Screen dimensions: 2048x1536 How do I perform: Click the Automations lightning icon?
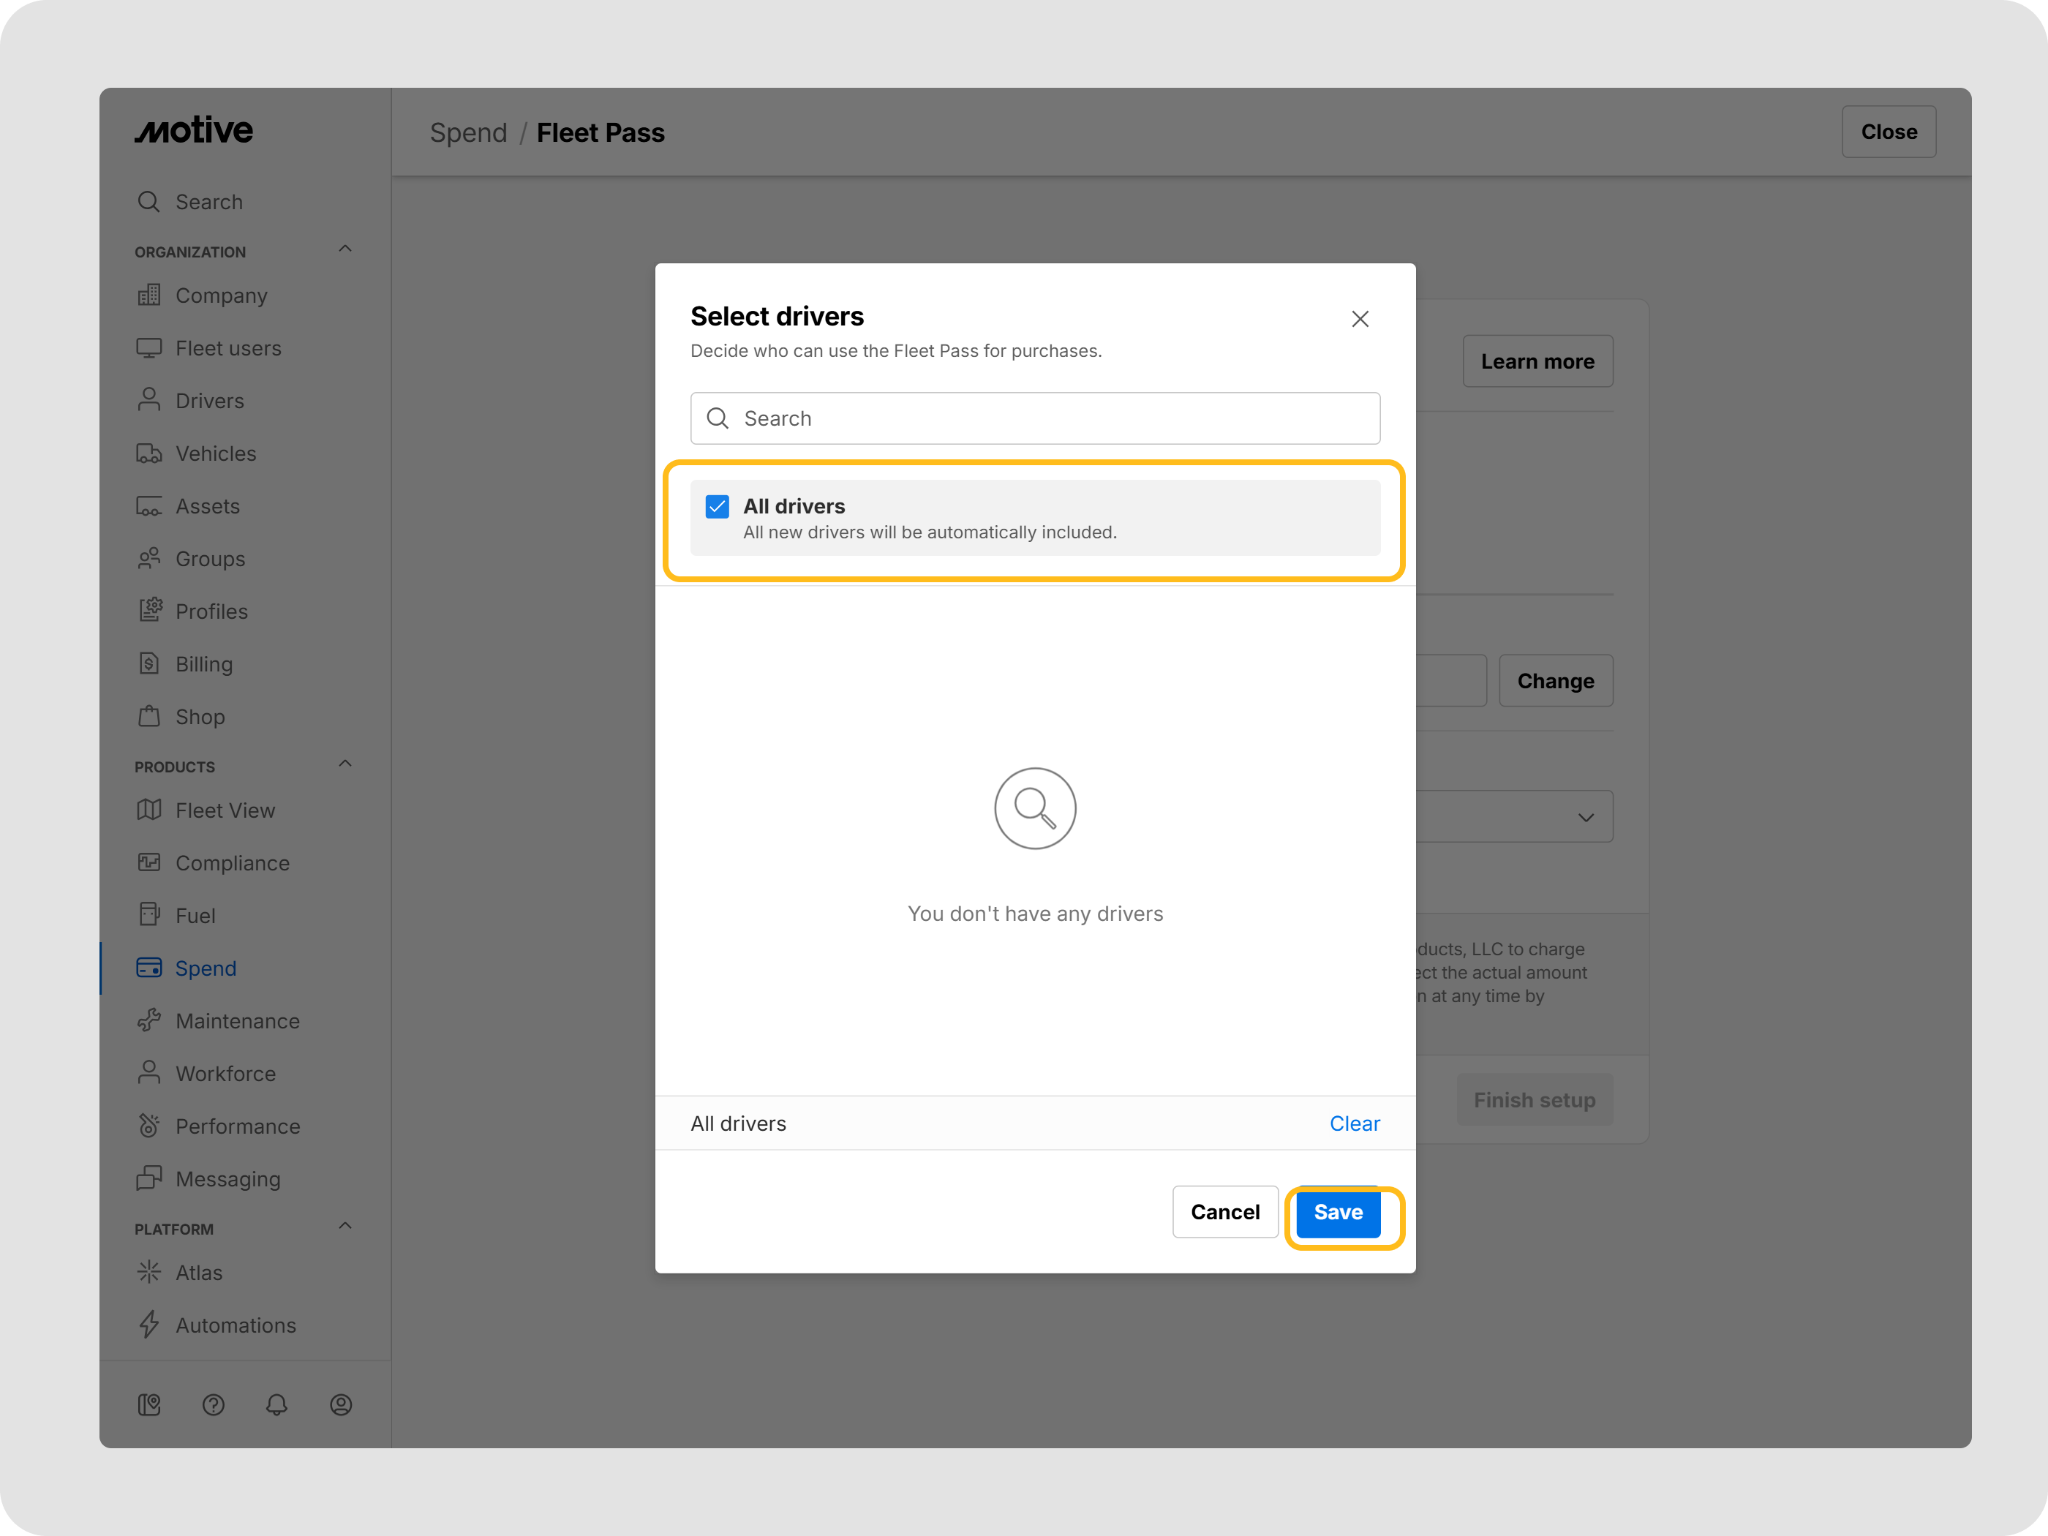[149, 1325]
